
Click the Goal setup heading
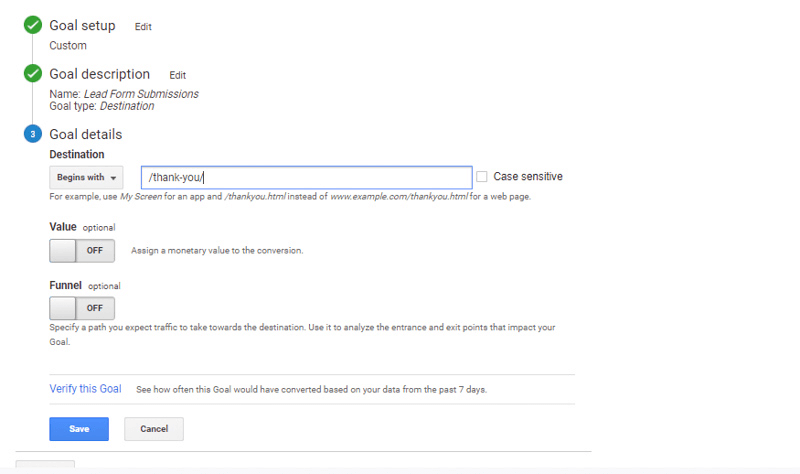coord(82,26)
